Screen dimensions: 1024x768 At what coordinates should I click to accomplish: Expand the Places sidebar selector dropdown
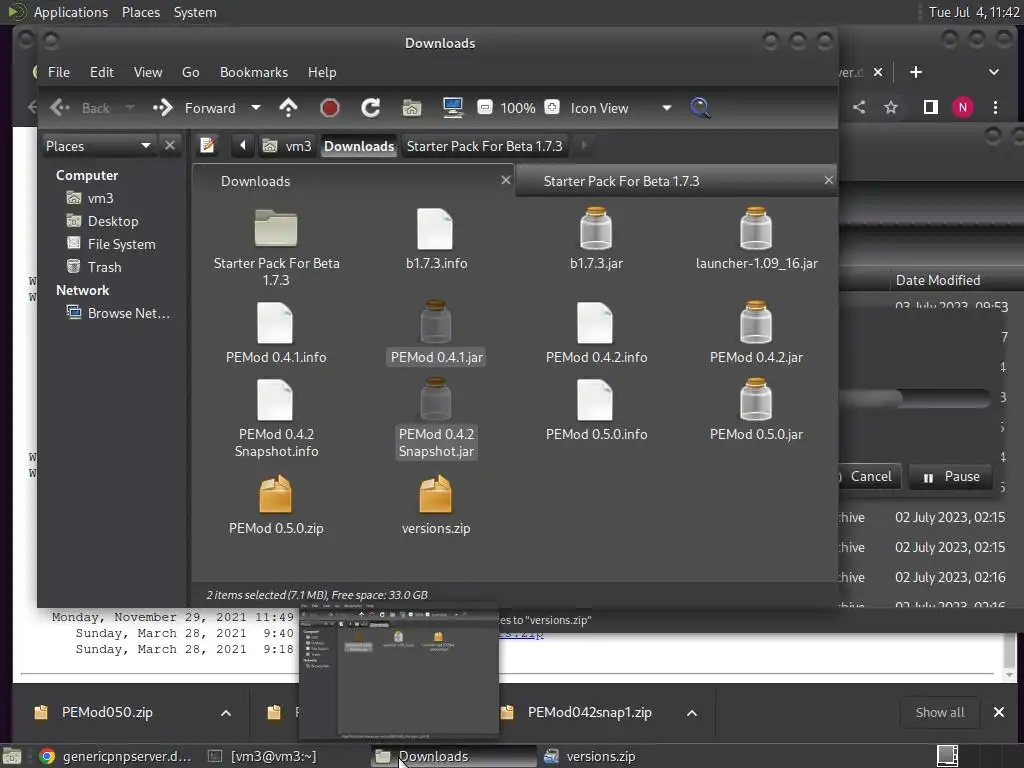click(98, 146)
